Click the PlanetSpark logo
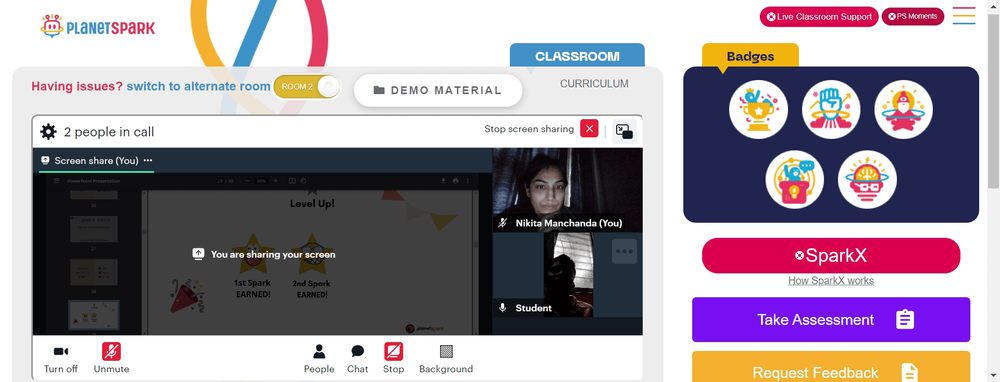Screen dimensions: 1000x382 98,27
